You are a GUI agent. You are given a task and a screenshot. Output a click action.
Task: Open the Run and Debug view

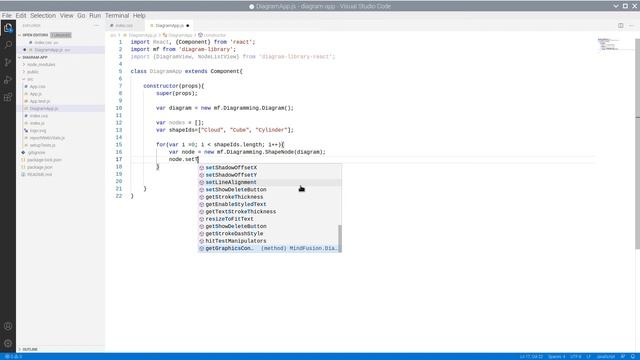pos(8,80)
